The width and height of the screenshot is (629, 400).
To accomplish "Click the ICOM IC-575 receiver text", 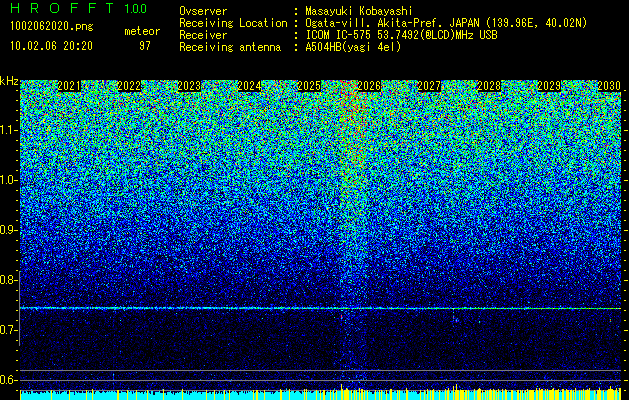I will pyautogui.click(x=401, y=35).
